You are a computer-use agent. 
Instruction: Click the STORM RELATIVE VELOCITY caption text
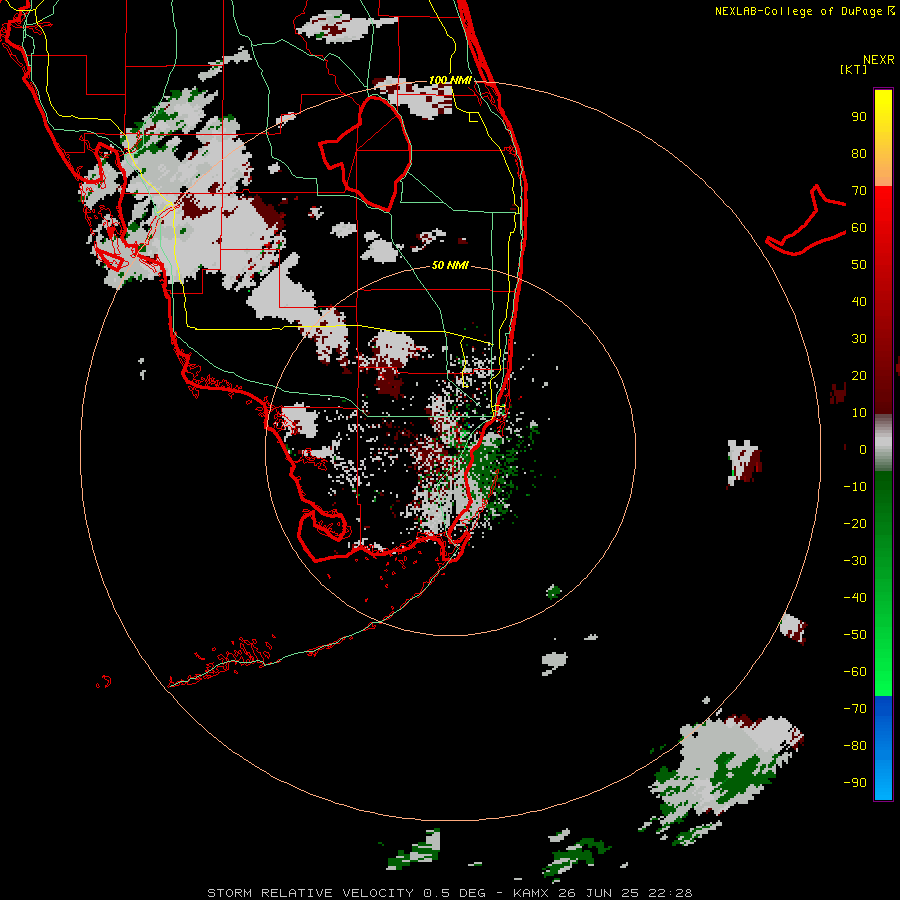(310, 893)
